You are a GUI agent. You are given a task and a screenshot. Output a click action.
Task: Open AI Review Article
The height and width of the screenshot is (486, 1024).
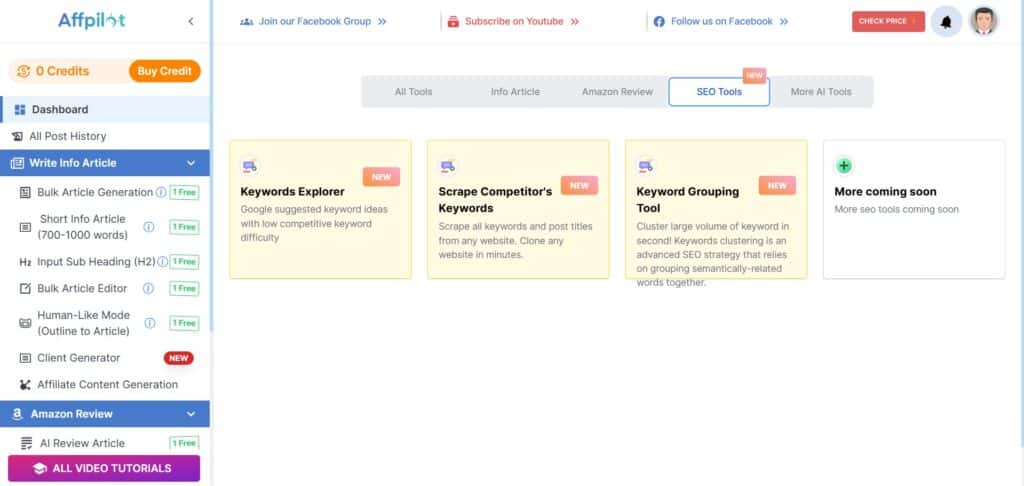82,444
